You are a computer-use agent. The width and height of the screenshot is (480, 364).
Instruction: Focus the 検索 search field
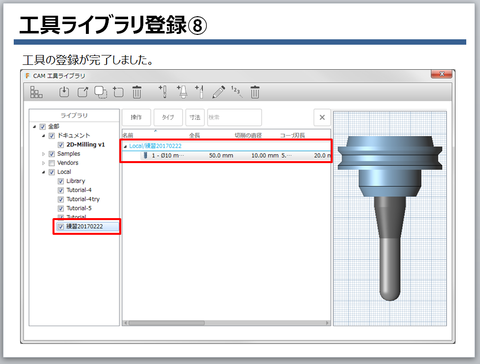pyautogui.click(x=234, y=117)
